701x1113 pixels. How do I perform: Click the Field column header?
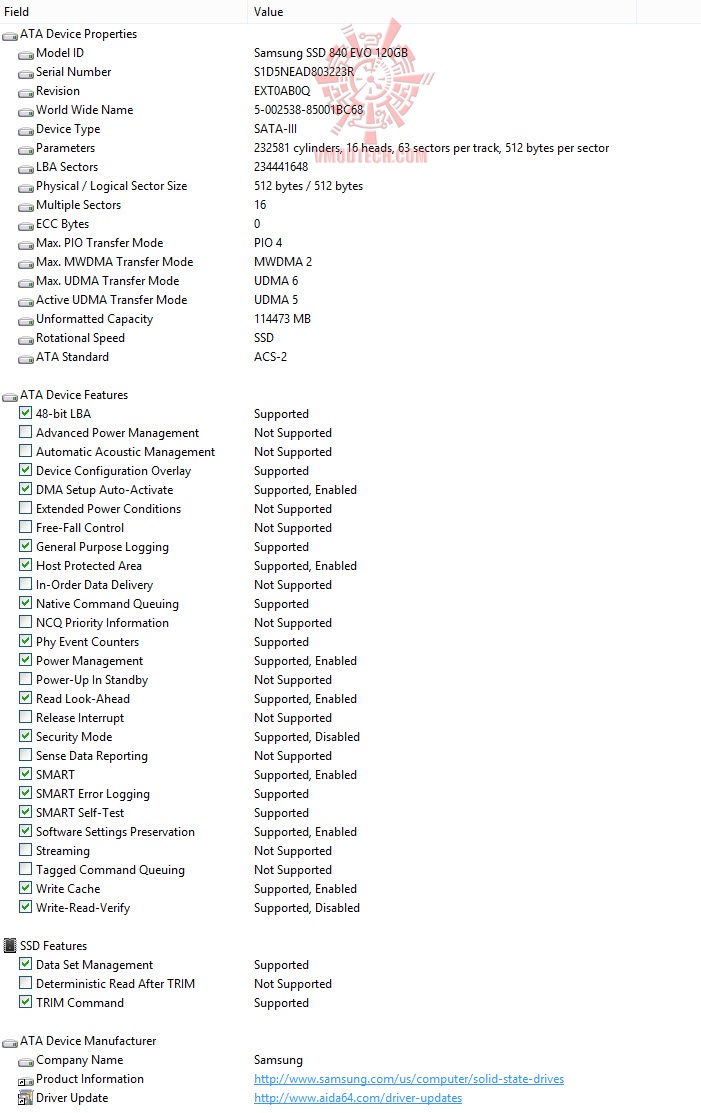123,12
